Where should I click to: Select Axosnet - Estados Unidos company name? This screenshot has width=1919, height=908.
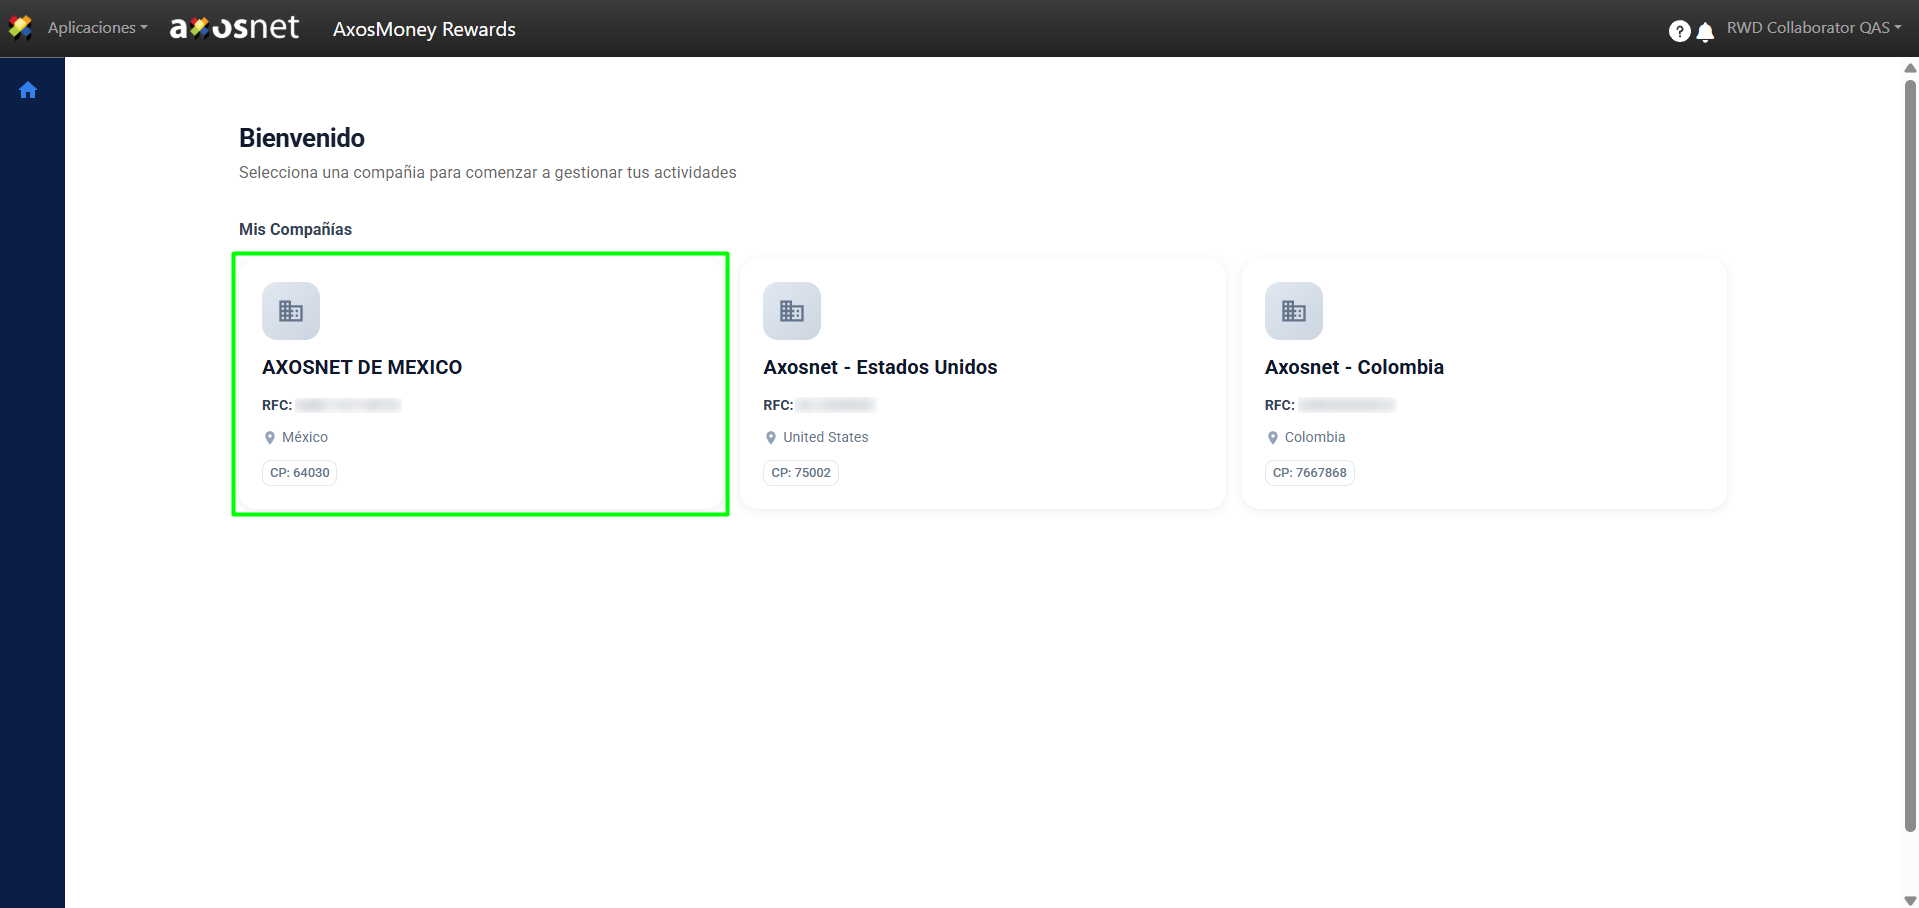[x=880, y=367]
